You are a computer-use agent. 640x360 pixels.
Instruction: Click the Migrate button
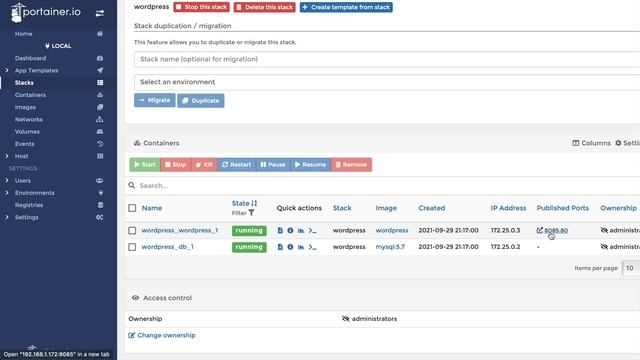click(155, 100)
